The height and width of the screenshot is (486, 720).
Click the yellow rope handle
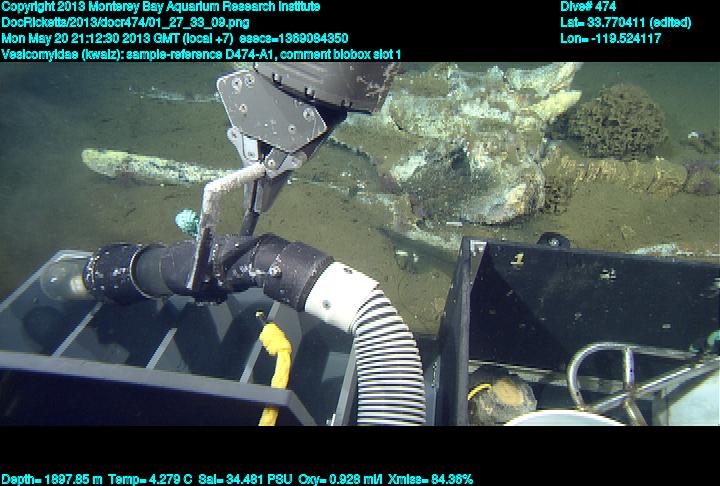(x=277, y=358)
